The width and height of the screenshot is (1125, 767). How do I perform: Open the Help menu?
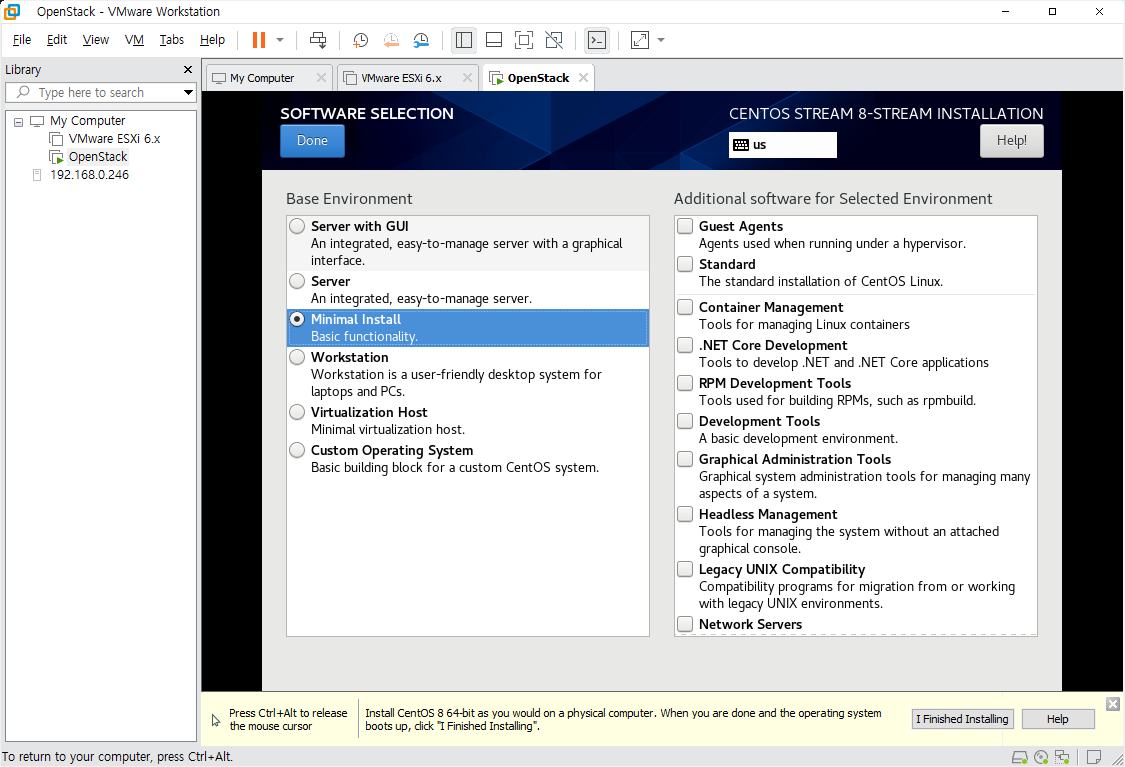click(212, 39)
